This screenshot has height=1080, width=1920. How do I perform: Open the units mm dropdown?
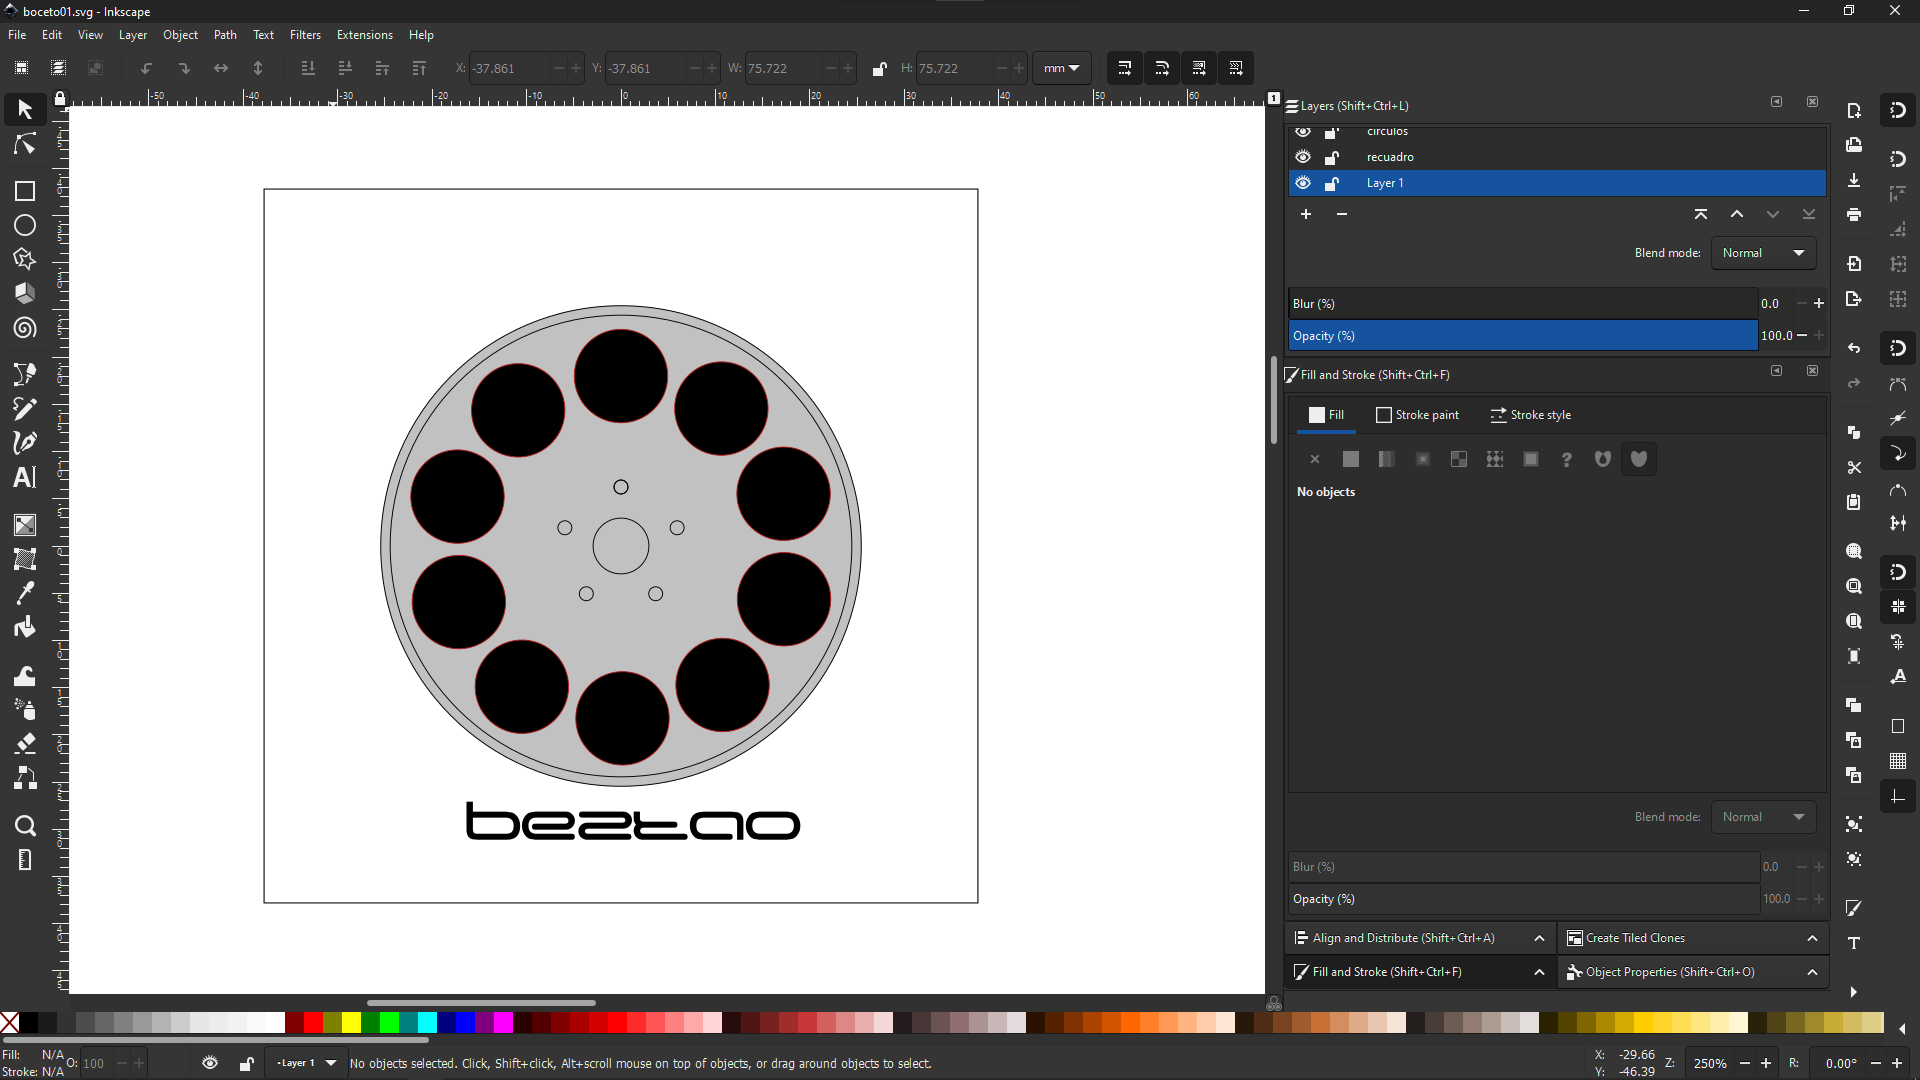[x=1061, y=68]
